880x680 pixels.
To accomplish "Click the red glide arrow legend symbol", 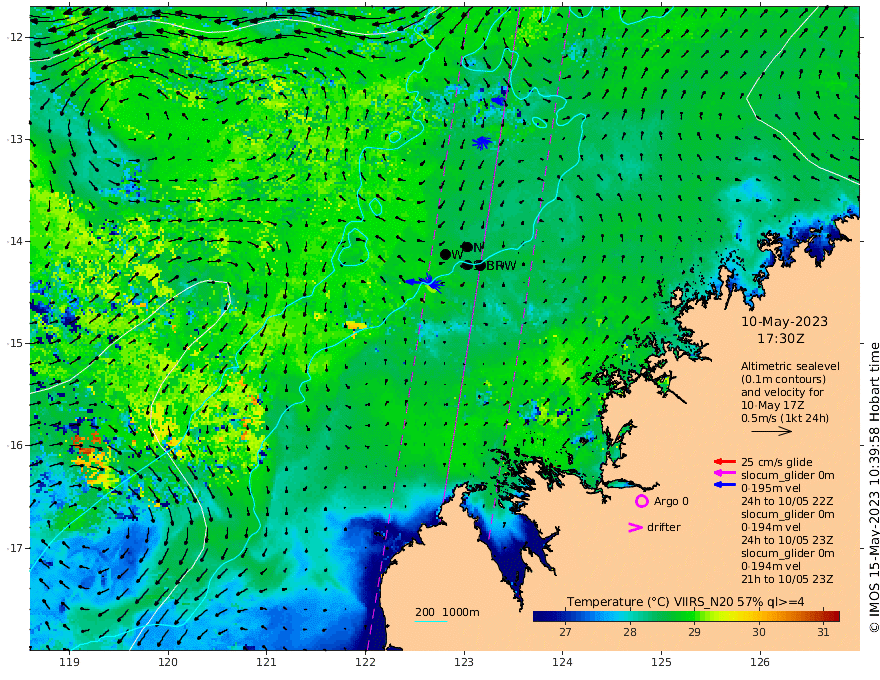I will [x=725, y=462].
